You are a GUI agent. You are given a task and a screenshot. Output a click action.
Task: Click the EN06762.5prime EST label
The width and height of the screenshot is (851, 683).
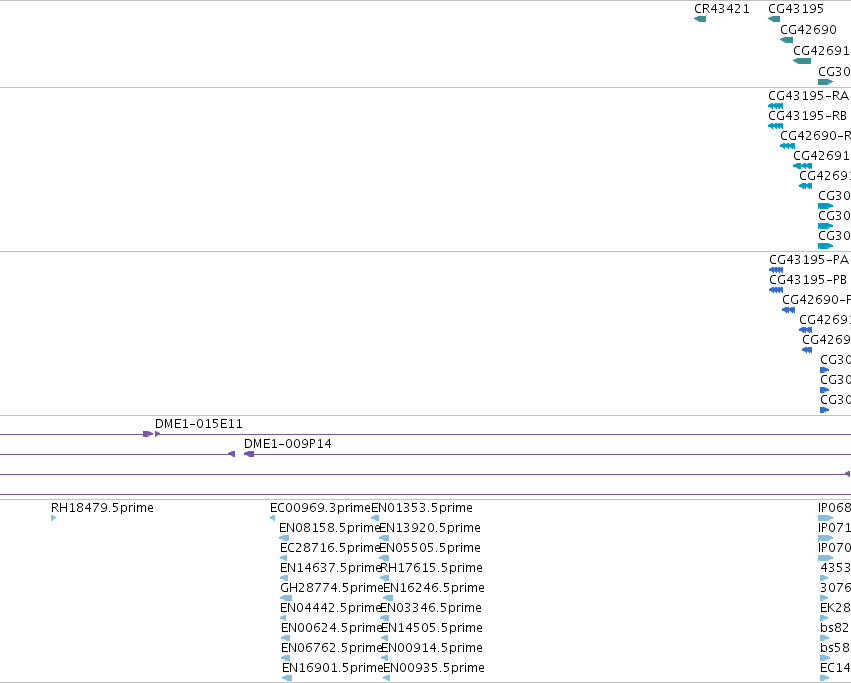[x=332, y=649]
